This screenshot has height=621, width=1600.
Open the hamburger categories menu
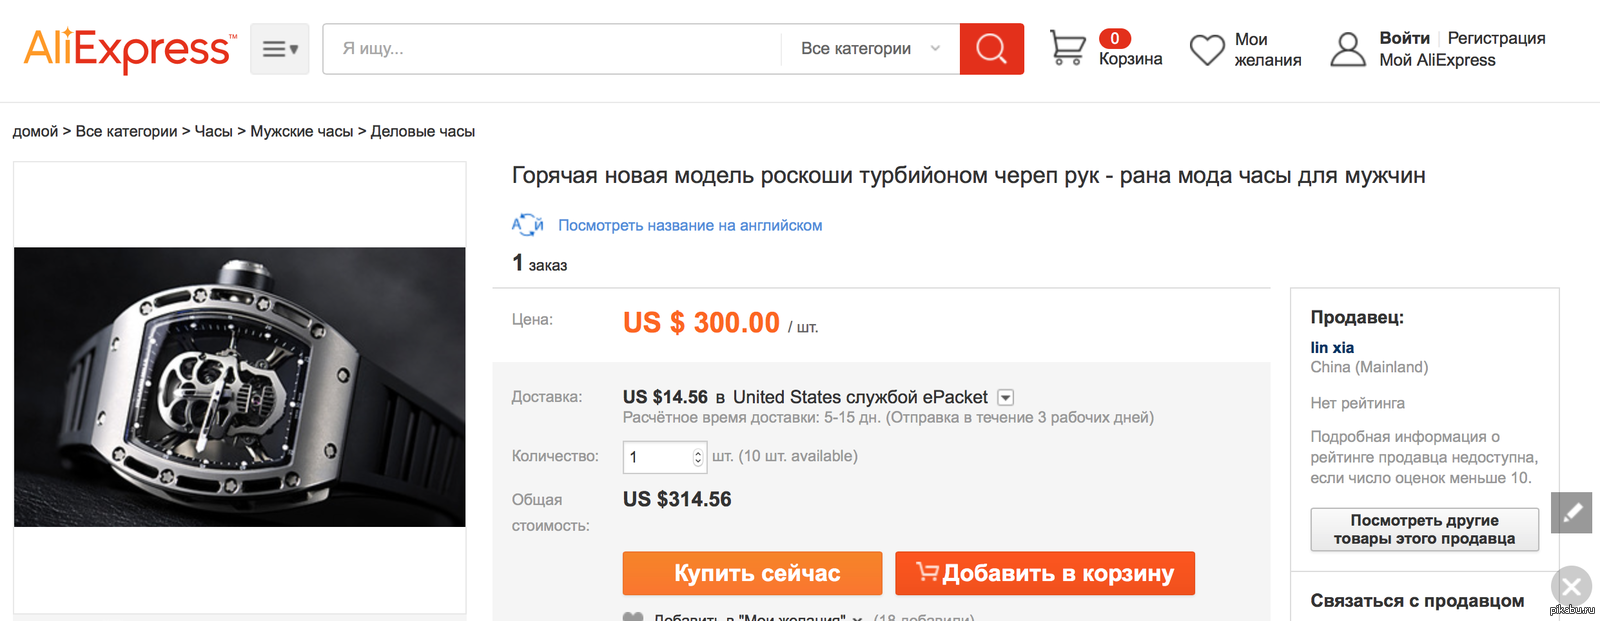[280, 49]
